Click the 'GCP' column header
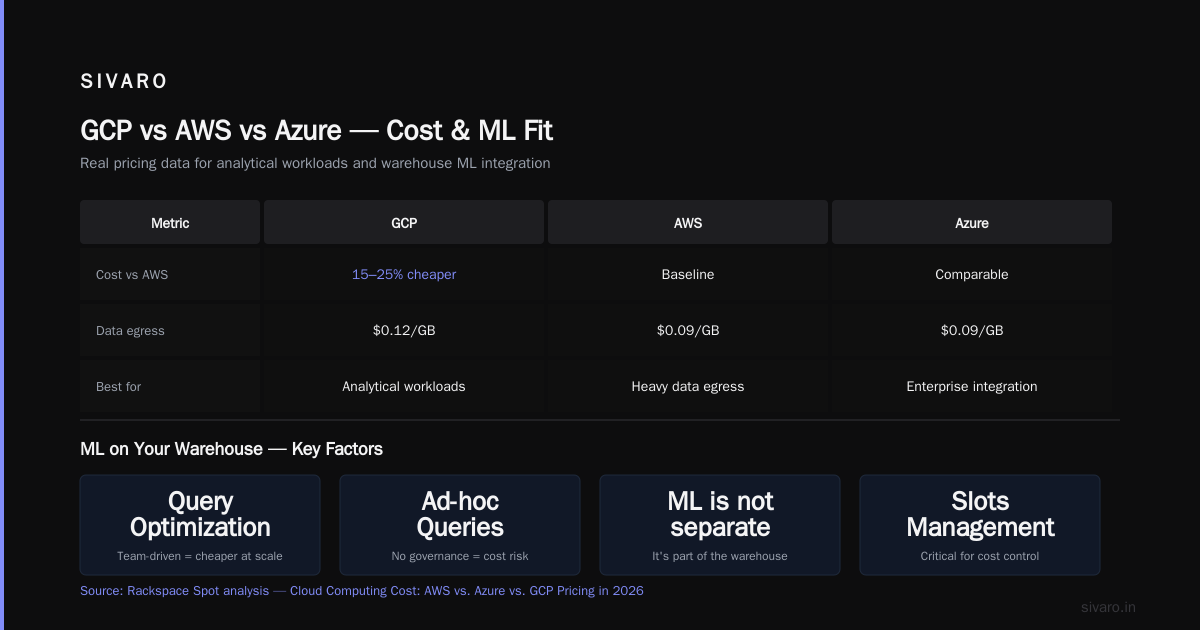Viewport: 1200px width, 630px height. pos(404,223)
